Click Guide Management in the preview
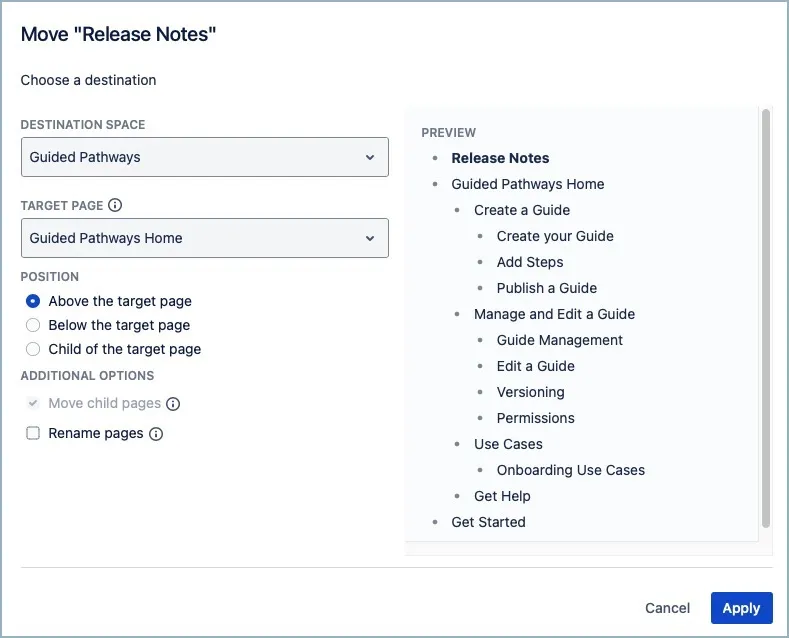This screenshot has width=789, height=638. tap(560, 340)
